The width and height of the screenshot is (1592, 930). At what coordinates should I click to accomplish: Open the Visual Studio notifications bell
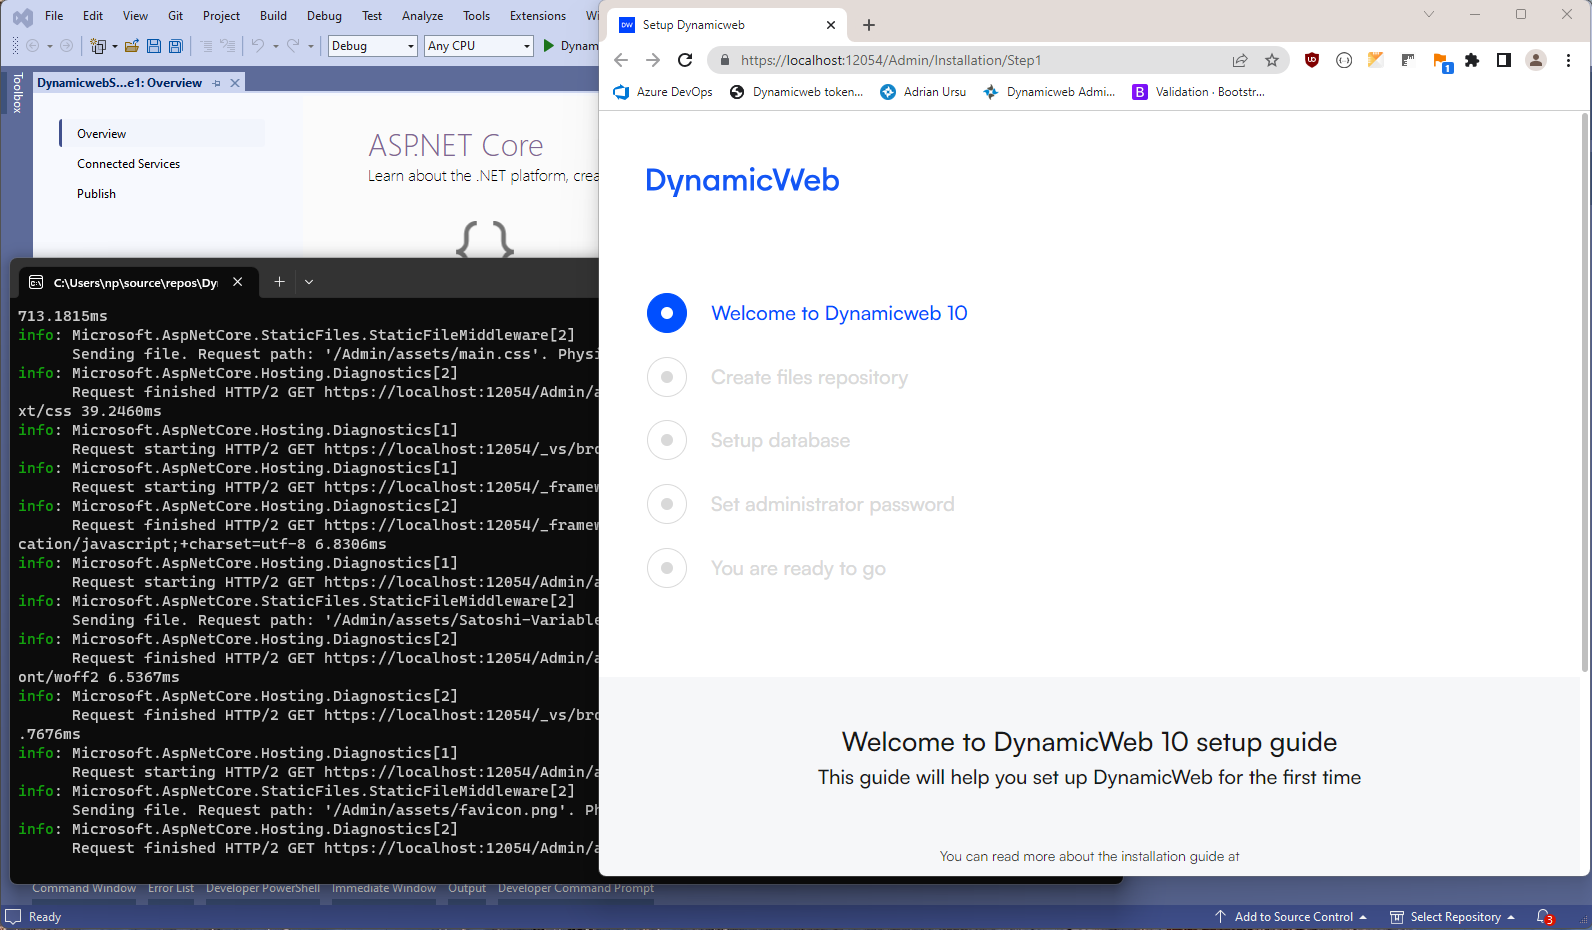pos(1545,917)
